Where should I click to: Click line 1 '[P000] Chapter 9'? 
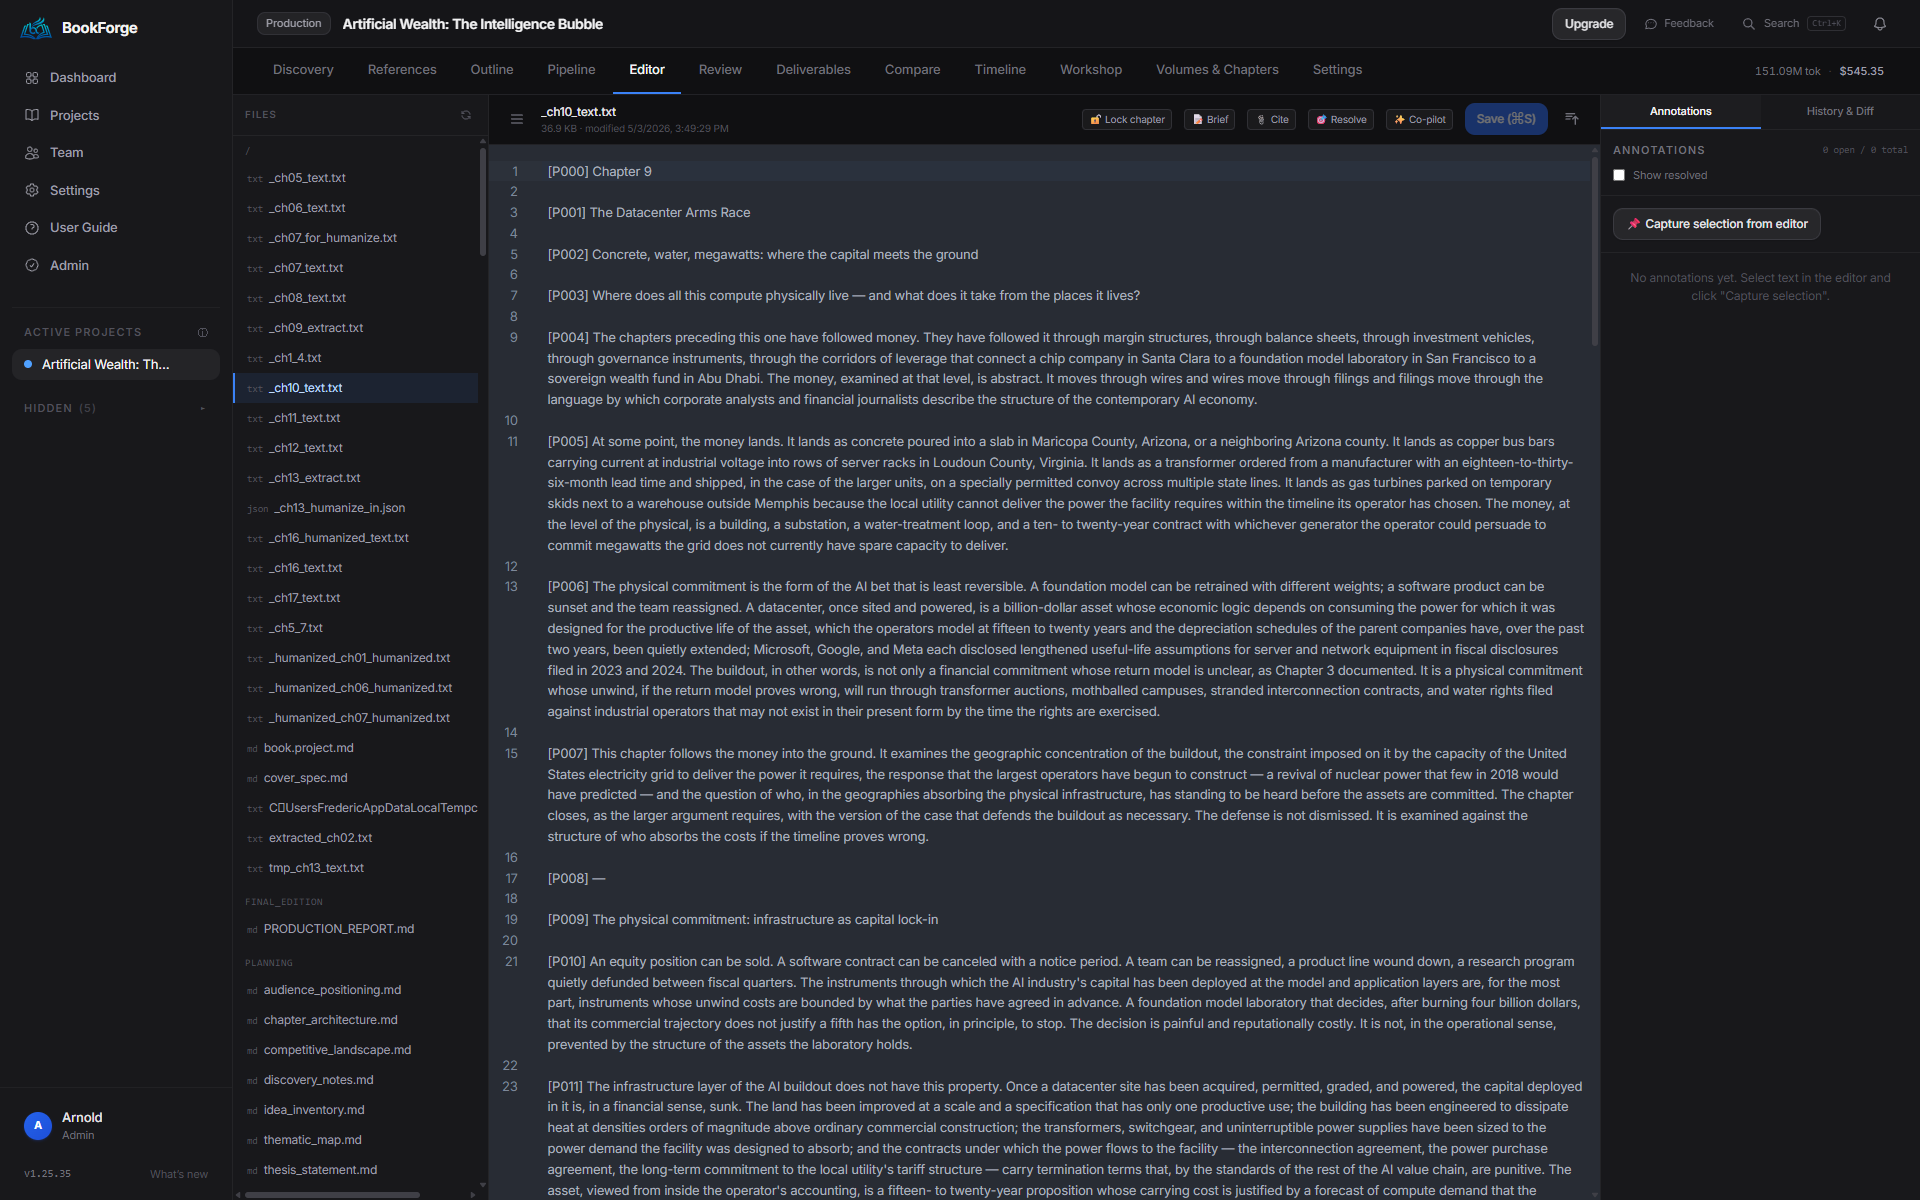coord(599,172)
